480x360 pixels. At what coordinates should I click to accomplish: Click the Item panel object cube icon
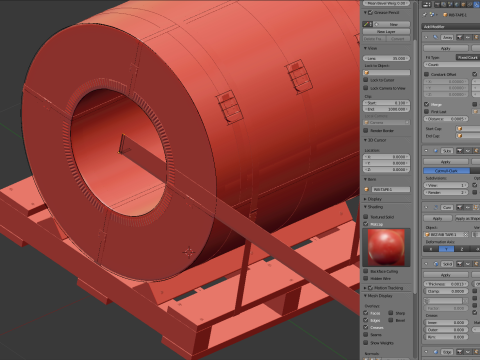(x=367, y=189)
